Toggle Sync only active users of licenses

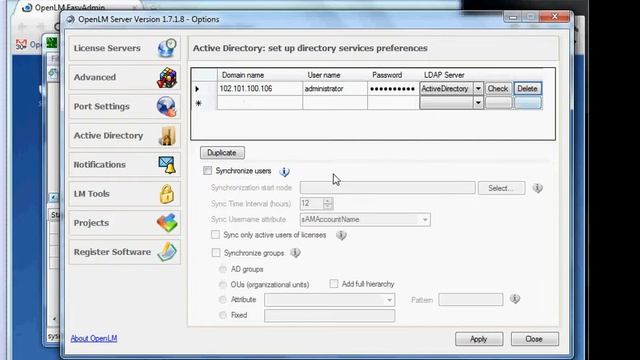(x=215, y=235)
